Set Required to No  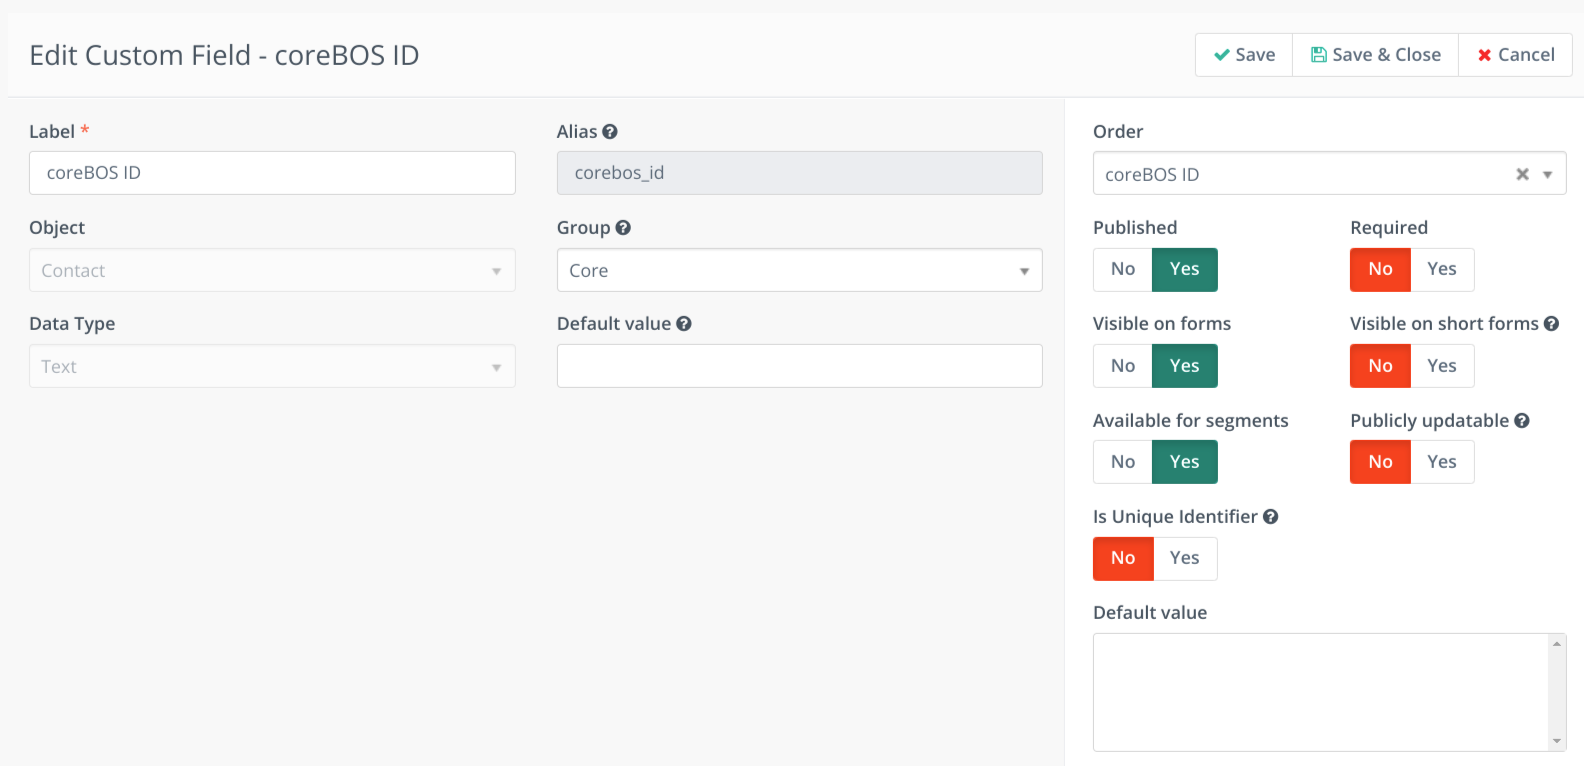(1380, 269)
